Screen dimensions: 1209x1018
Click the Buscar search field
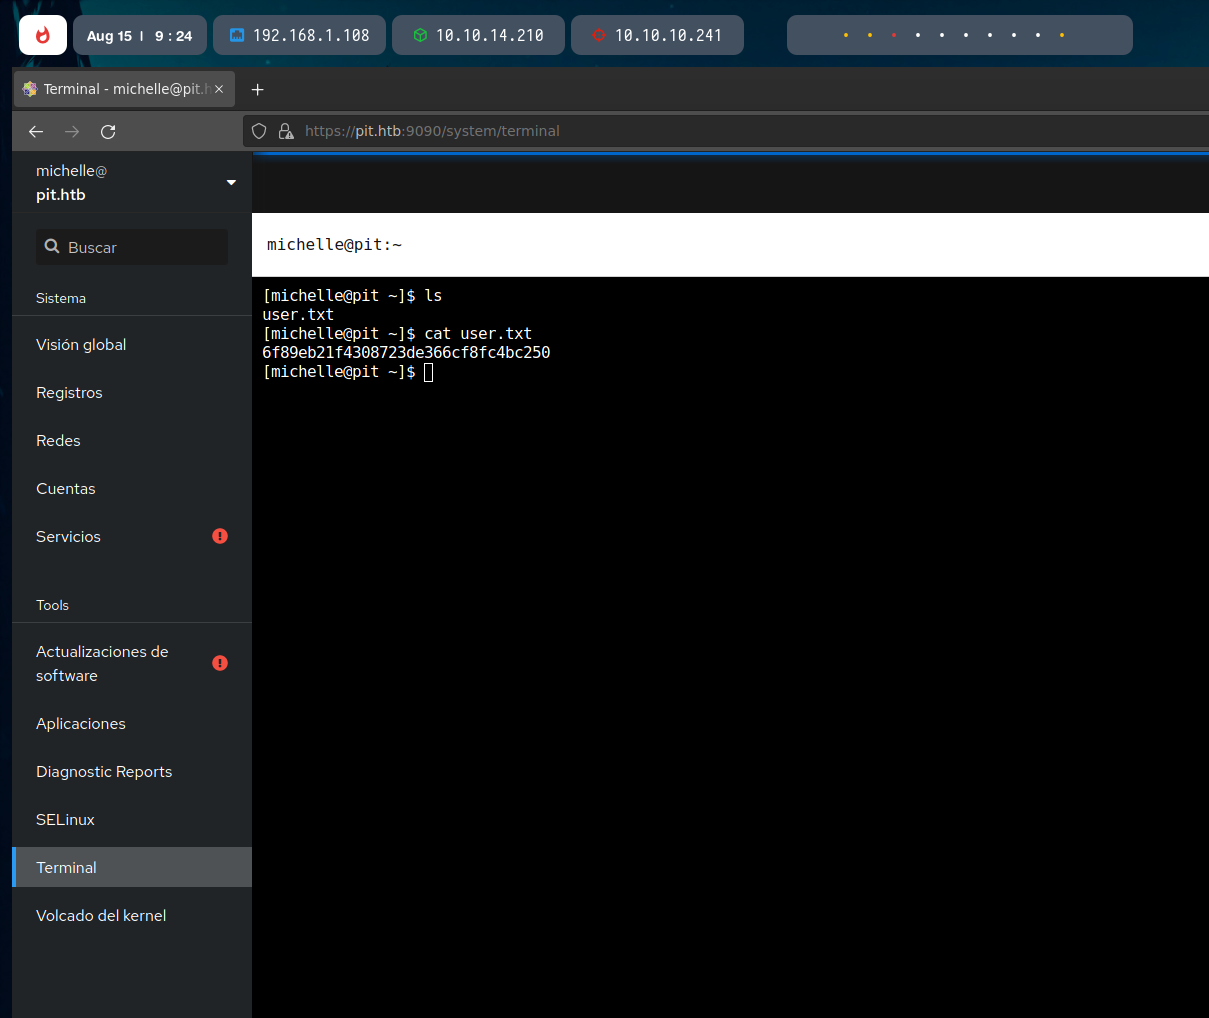[x=132, y=247]
